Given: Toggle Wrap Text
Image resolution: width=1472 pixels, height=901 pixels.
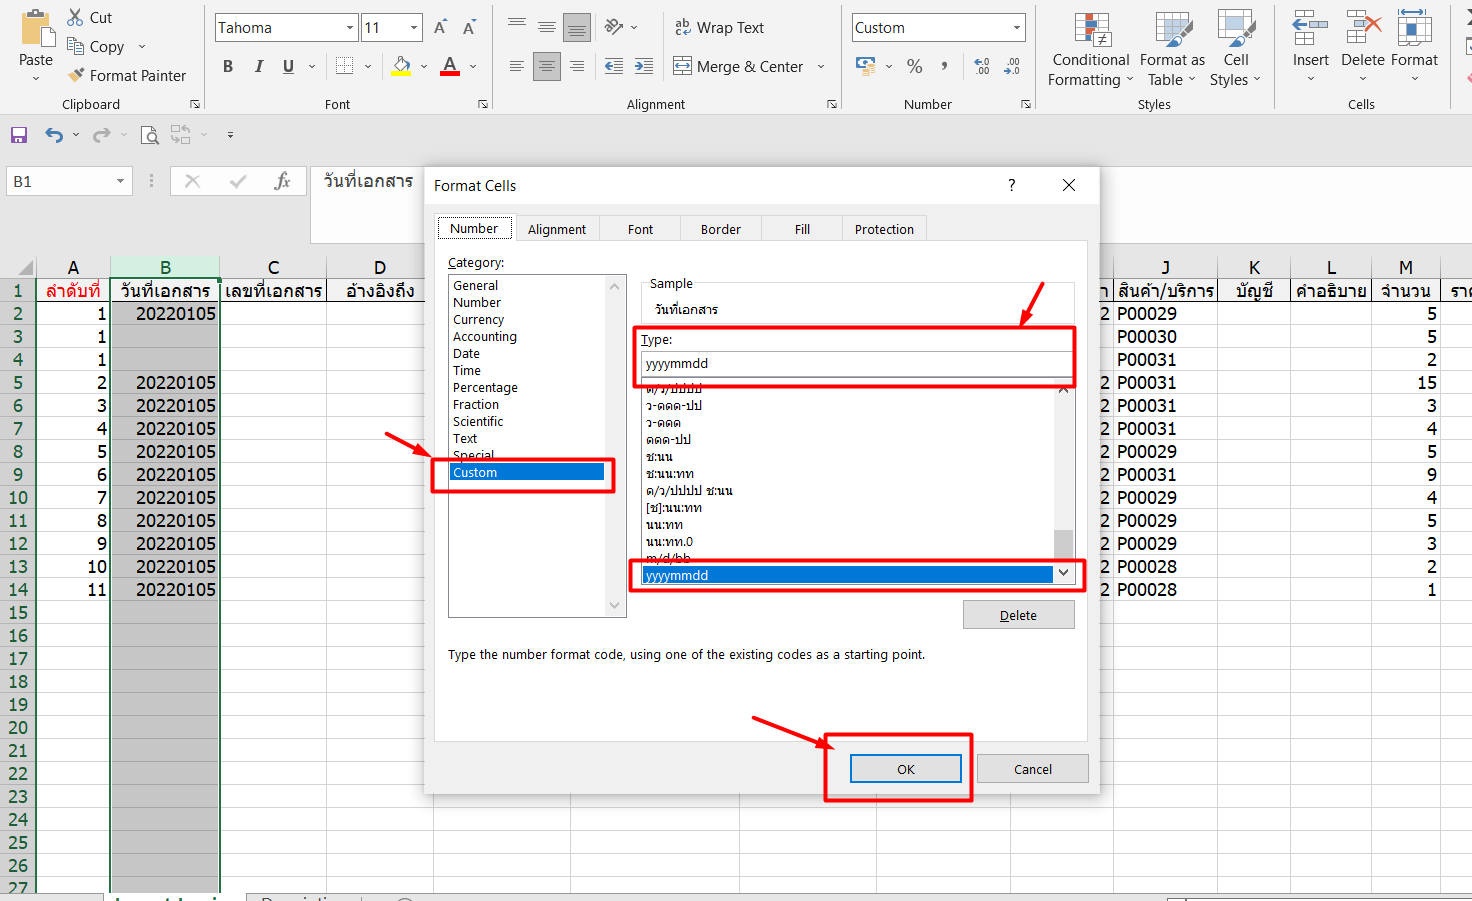Looking at the screenshot, I should (x=719, y=28).
